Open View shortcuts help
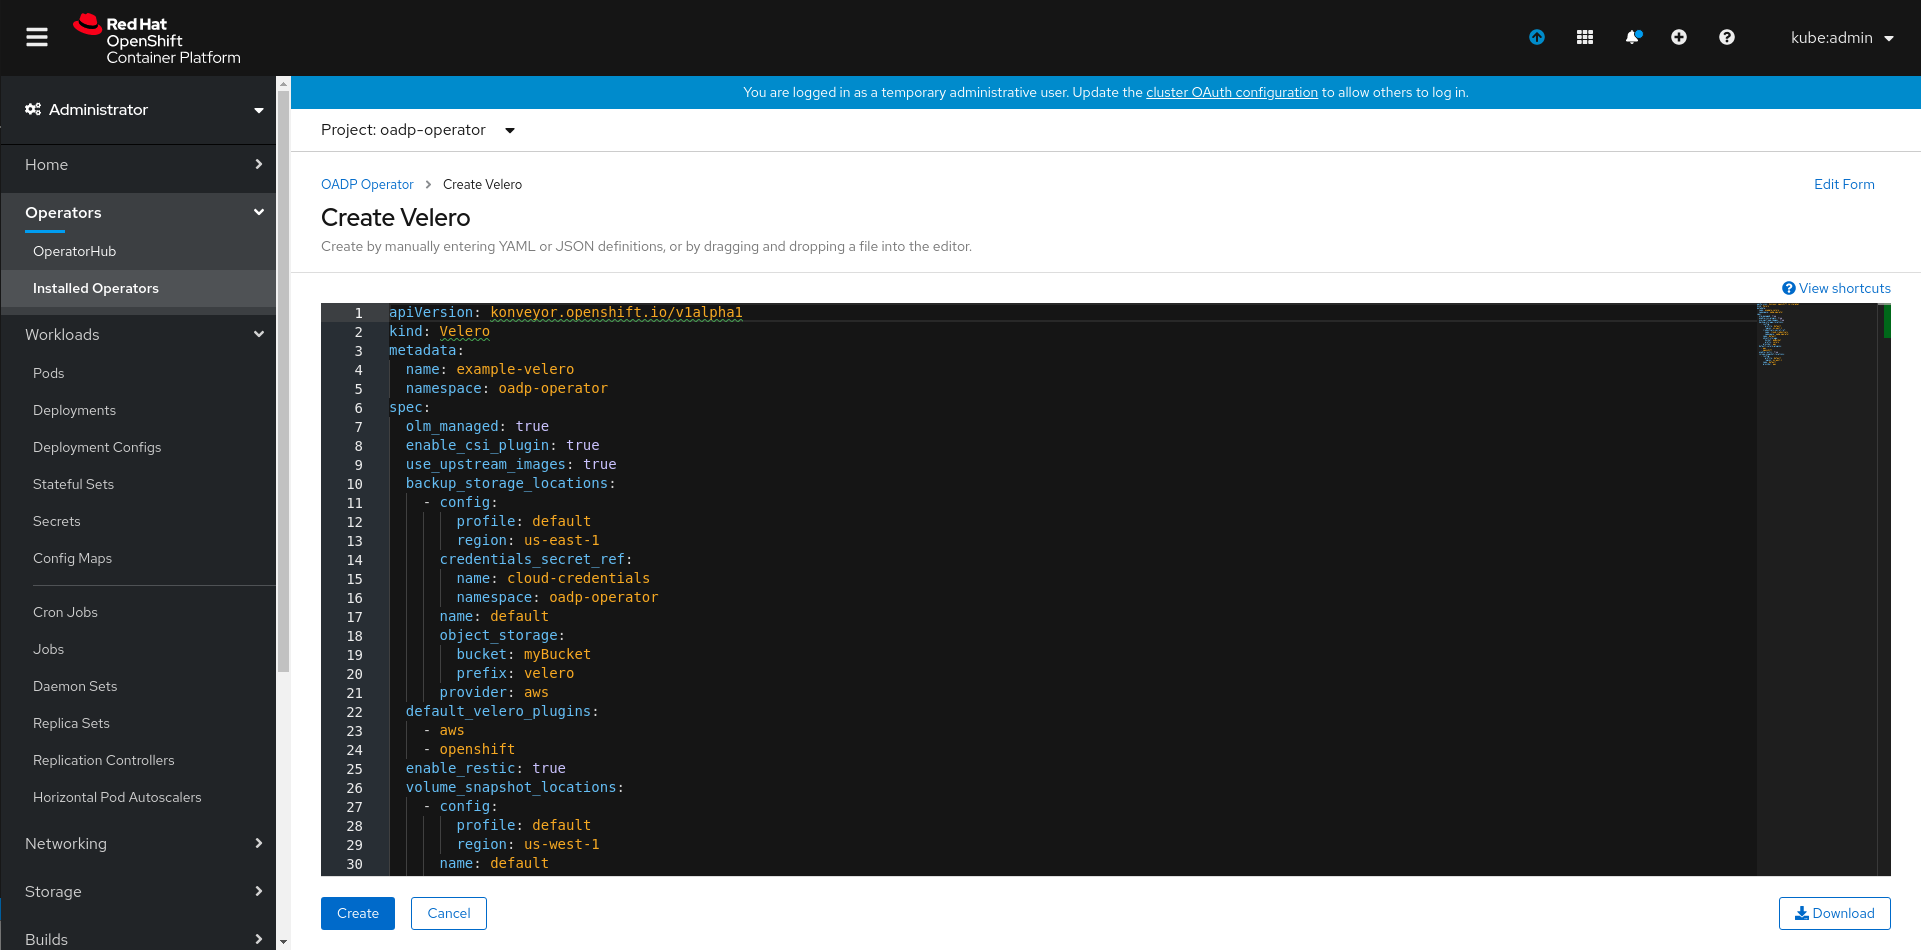 point(1836,289)
